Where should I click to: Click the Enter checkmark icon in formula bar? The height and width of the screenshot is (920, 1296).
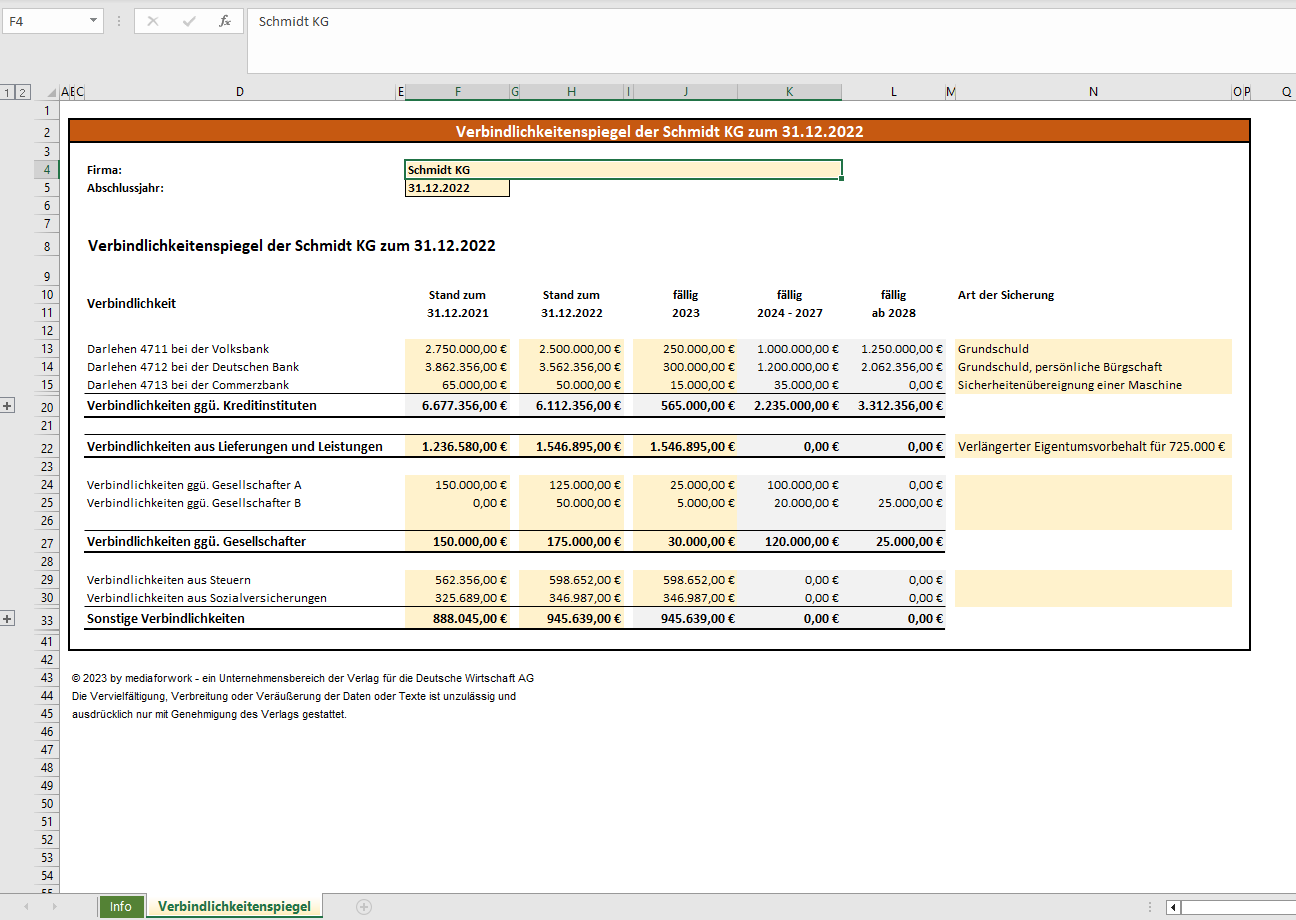[189, 21]
